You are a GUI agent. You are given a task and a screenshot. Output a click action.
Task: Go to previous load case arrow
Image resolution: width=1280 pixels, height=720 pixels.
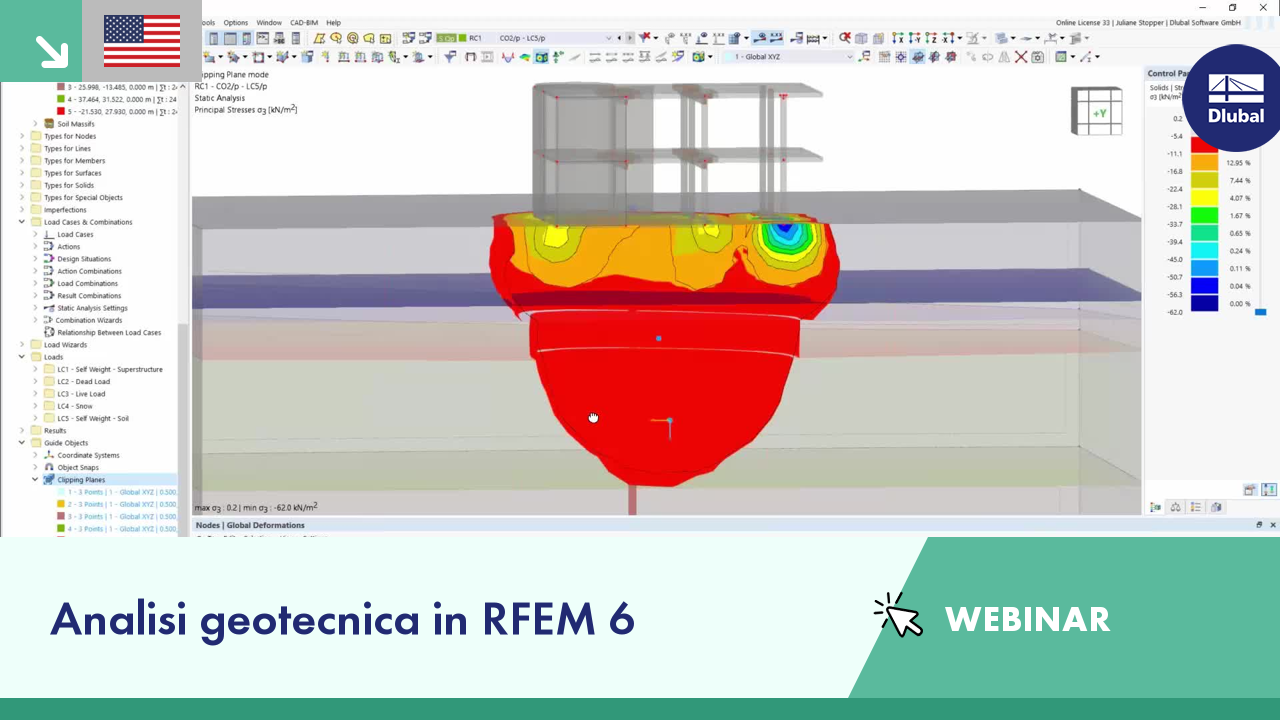[619, 38]
